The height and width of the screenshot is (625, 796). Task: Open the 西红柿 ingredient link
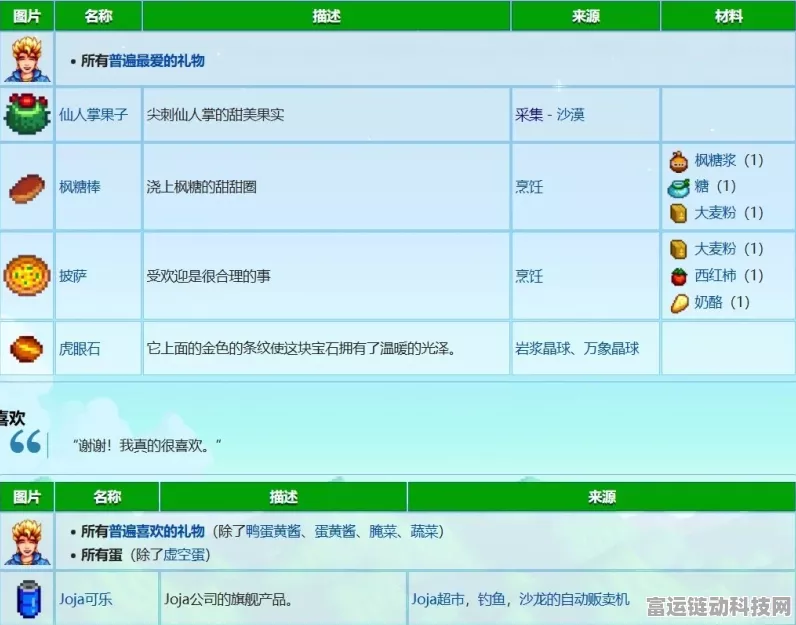[x=715, y=276]
